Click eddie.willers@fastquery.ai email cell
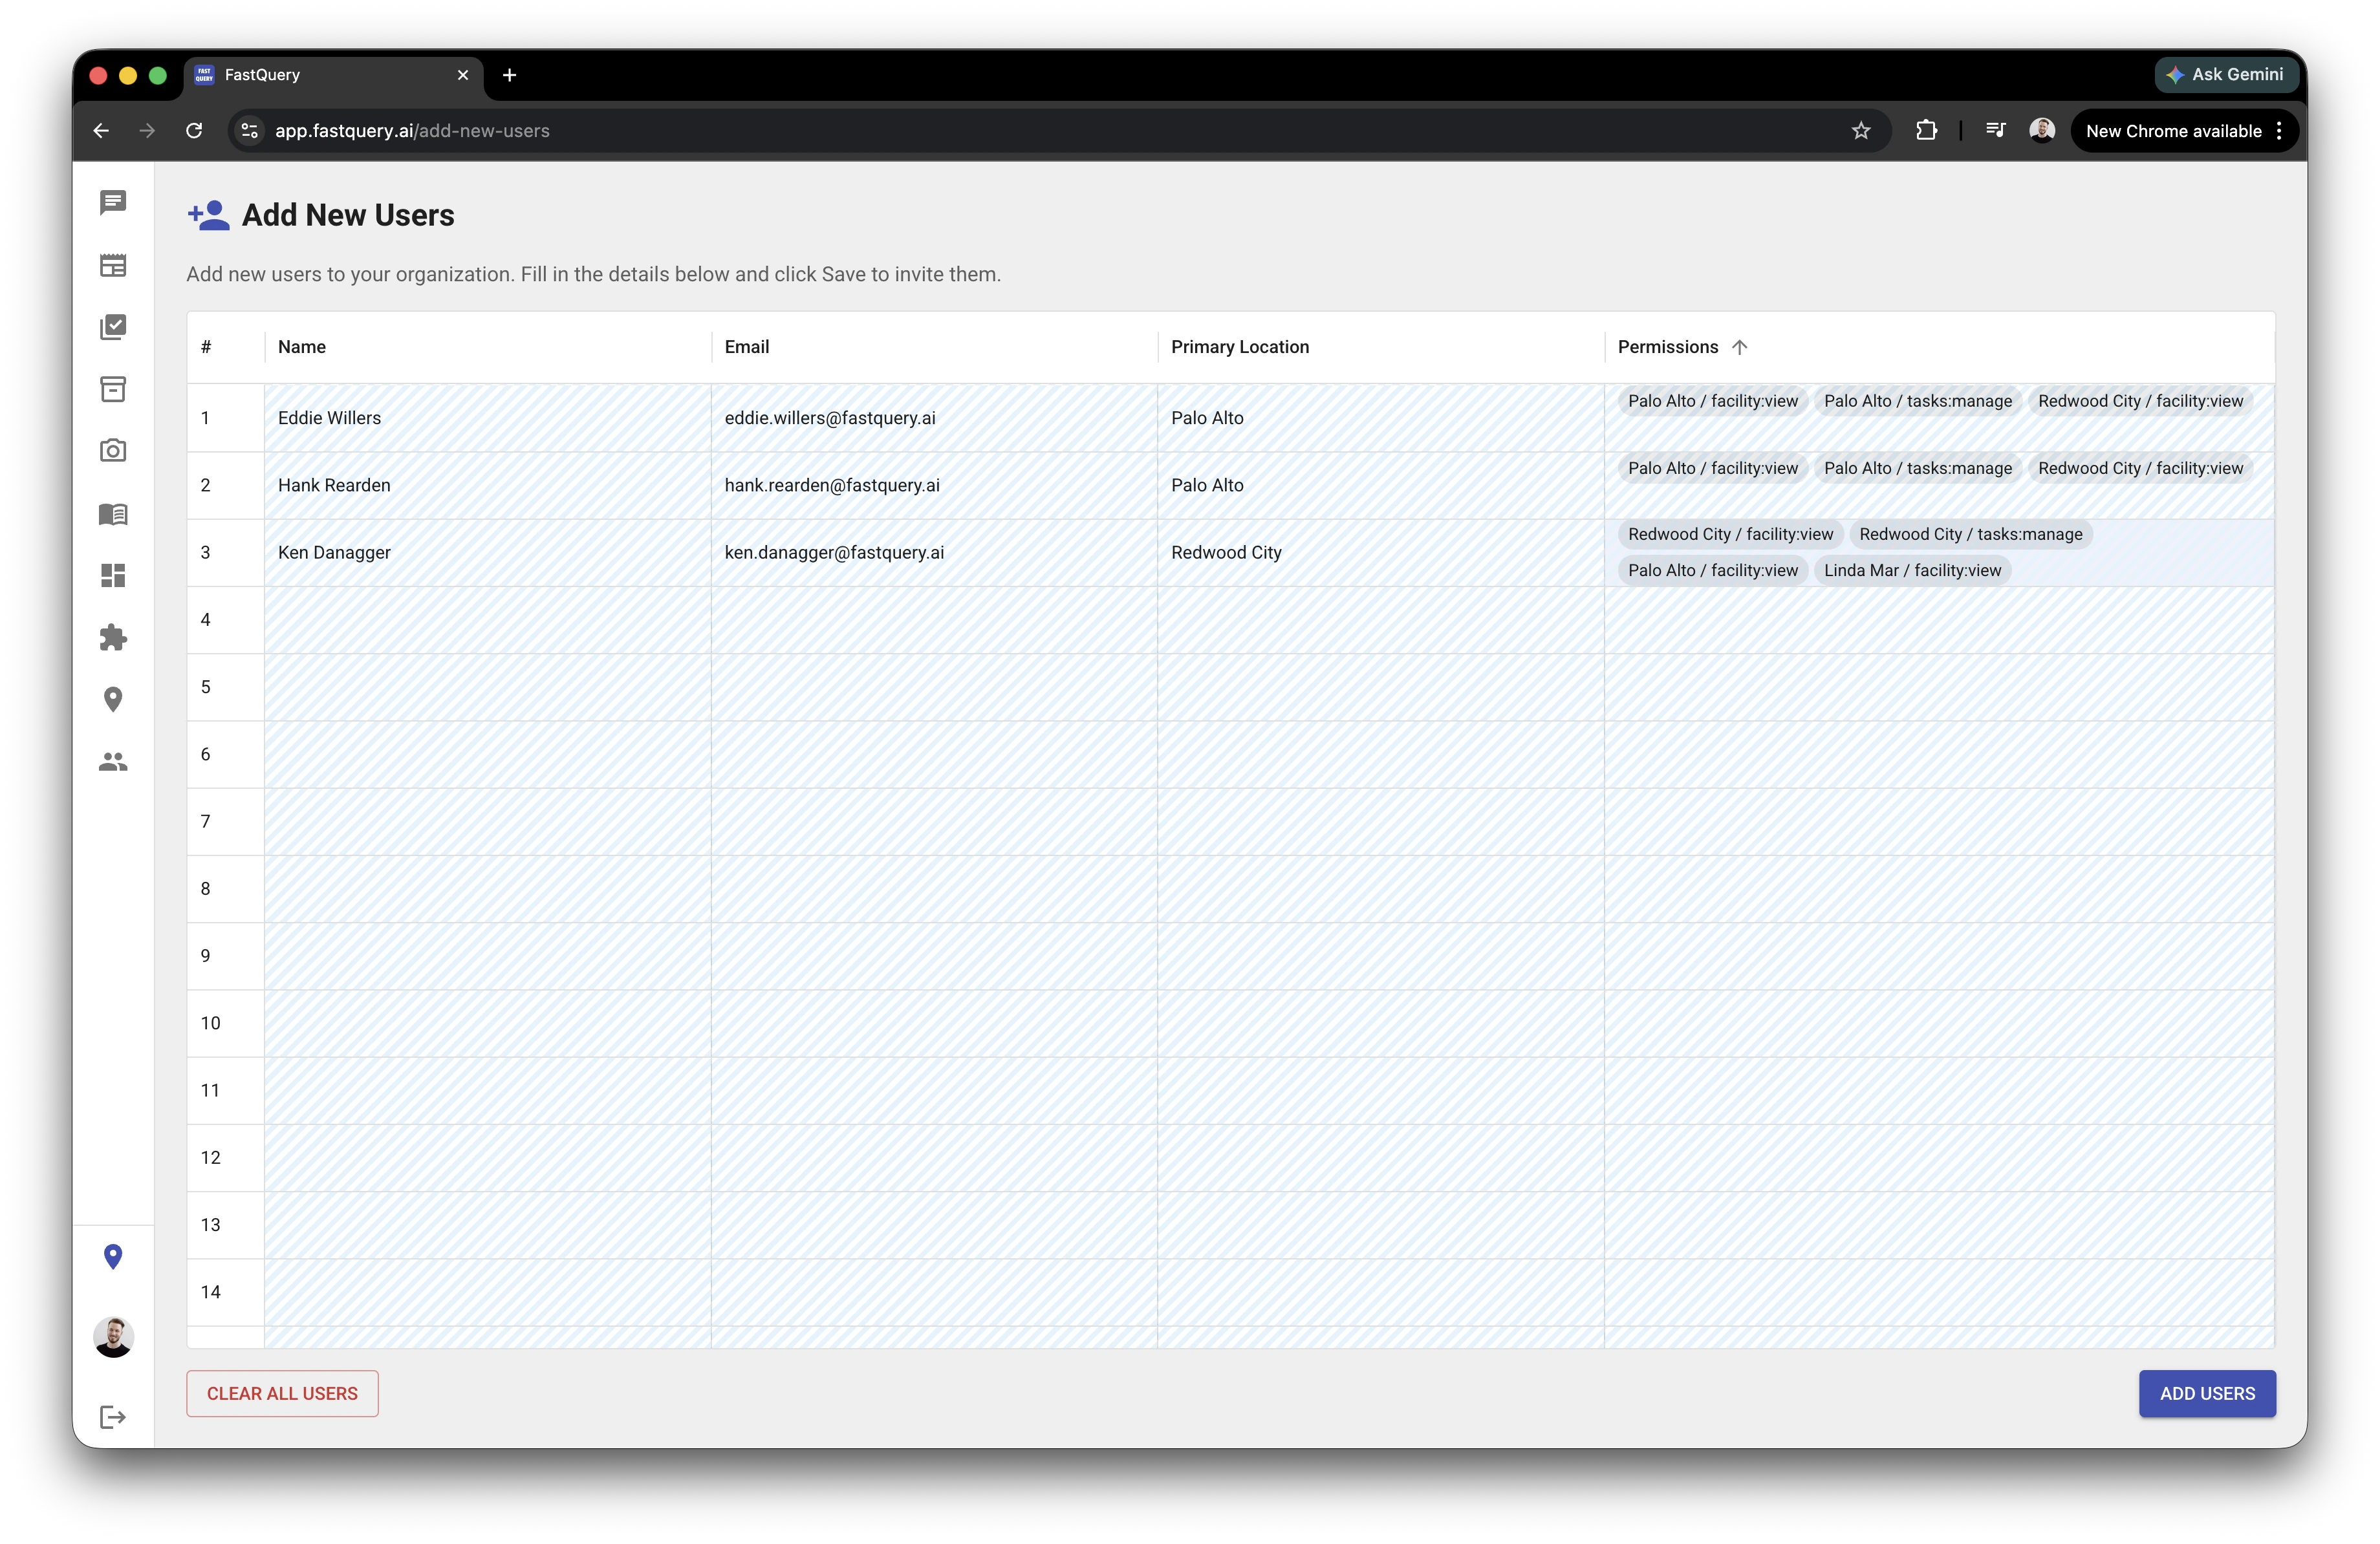Screen dimensions: 2380x1544 point(934,418)
